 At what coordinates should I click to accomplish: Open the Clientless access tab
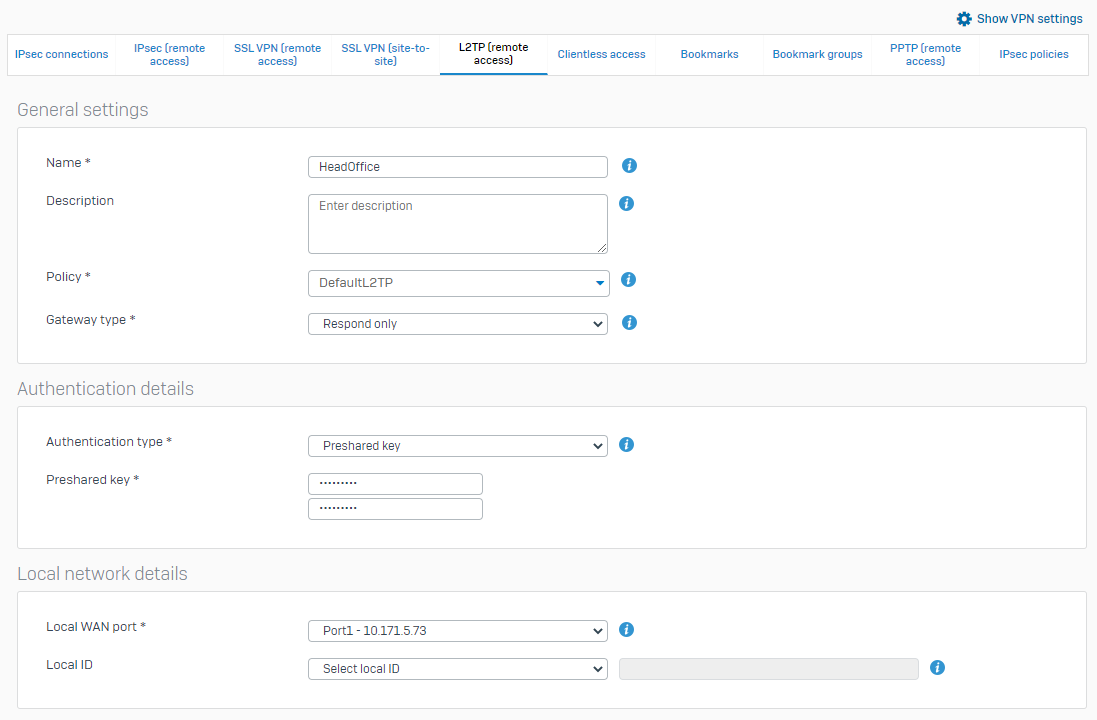(x=601, y=54)
